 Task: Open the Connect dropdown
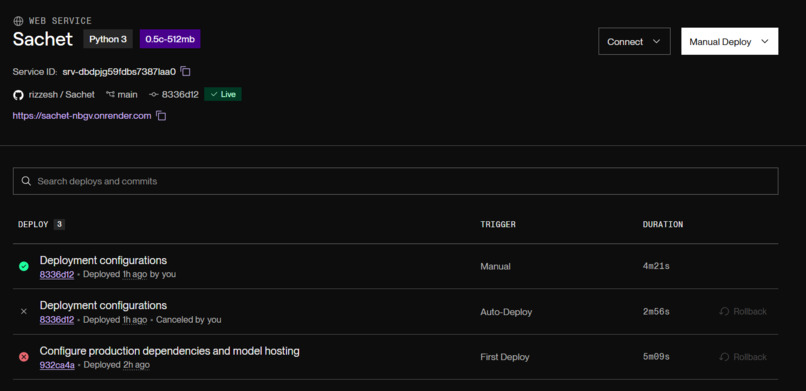click(634, 41)
